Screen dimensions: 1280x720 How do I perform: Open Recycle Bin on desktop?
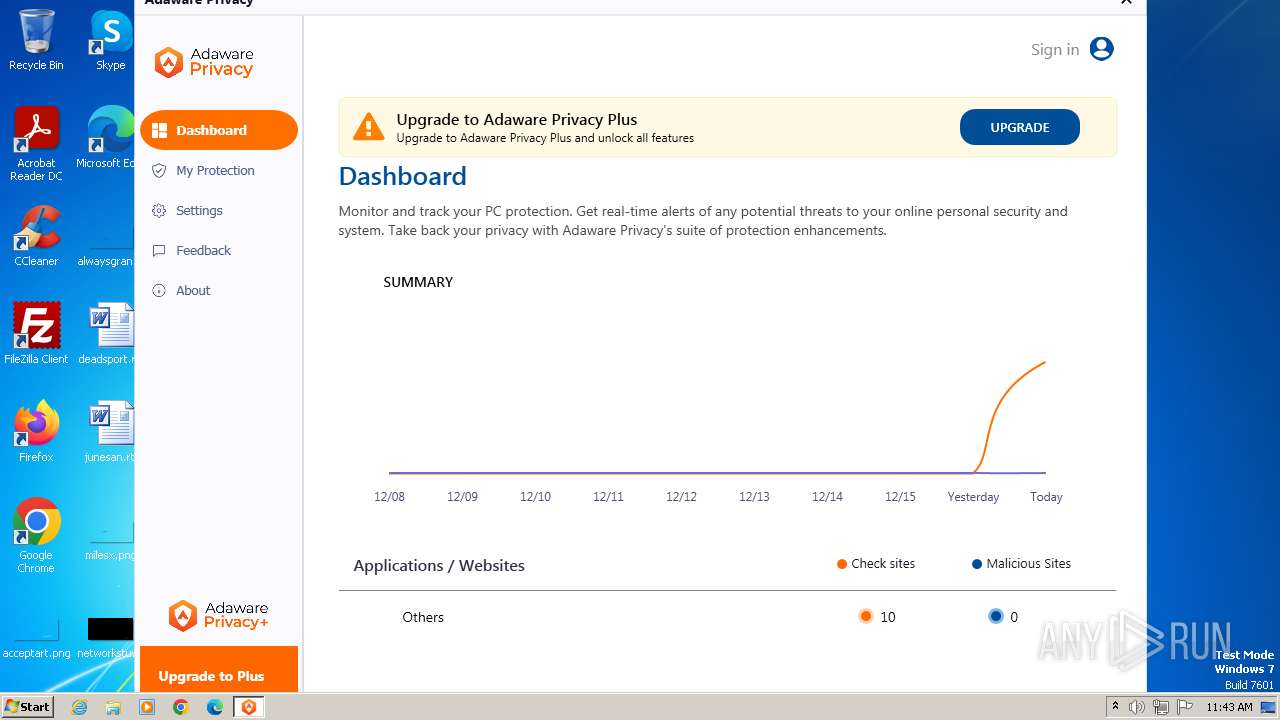click(36, 40)
